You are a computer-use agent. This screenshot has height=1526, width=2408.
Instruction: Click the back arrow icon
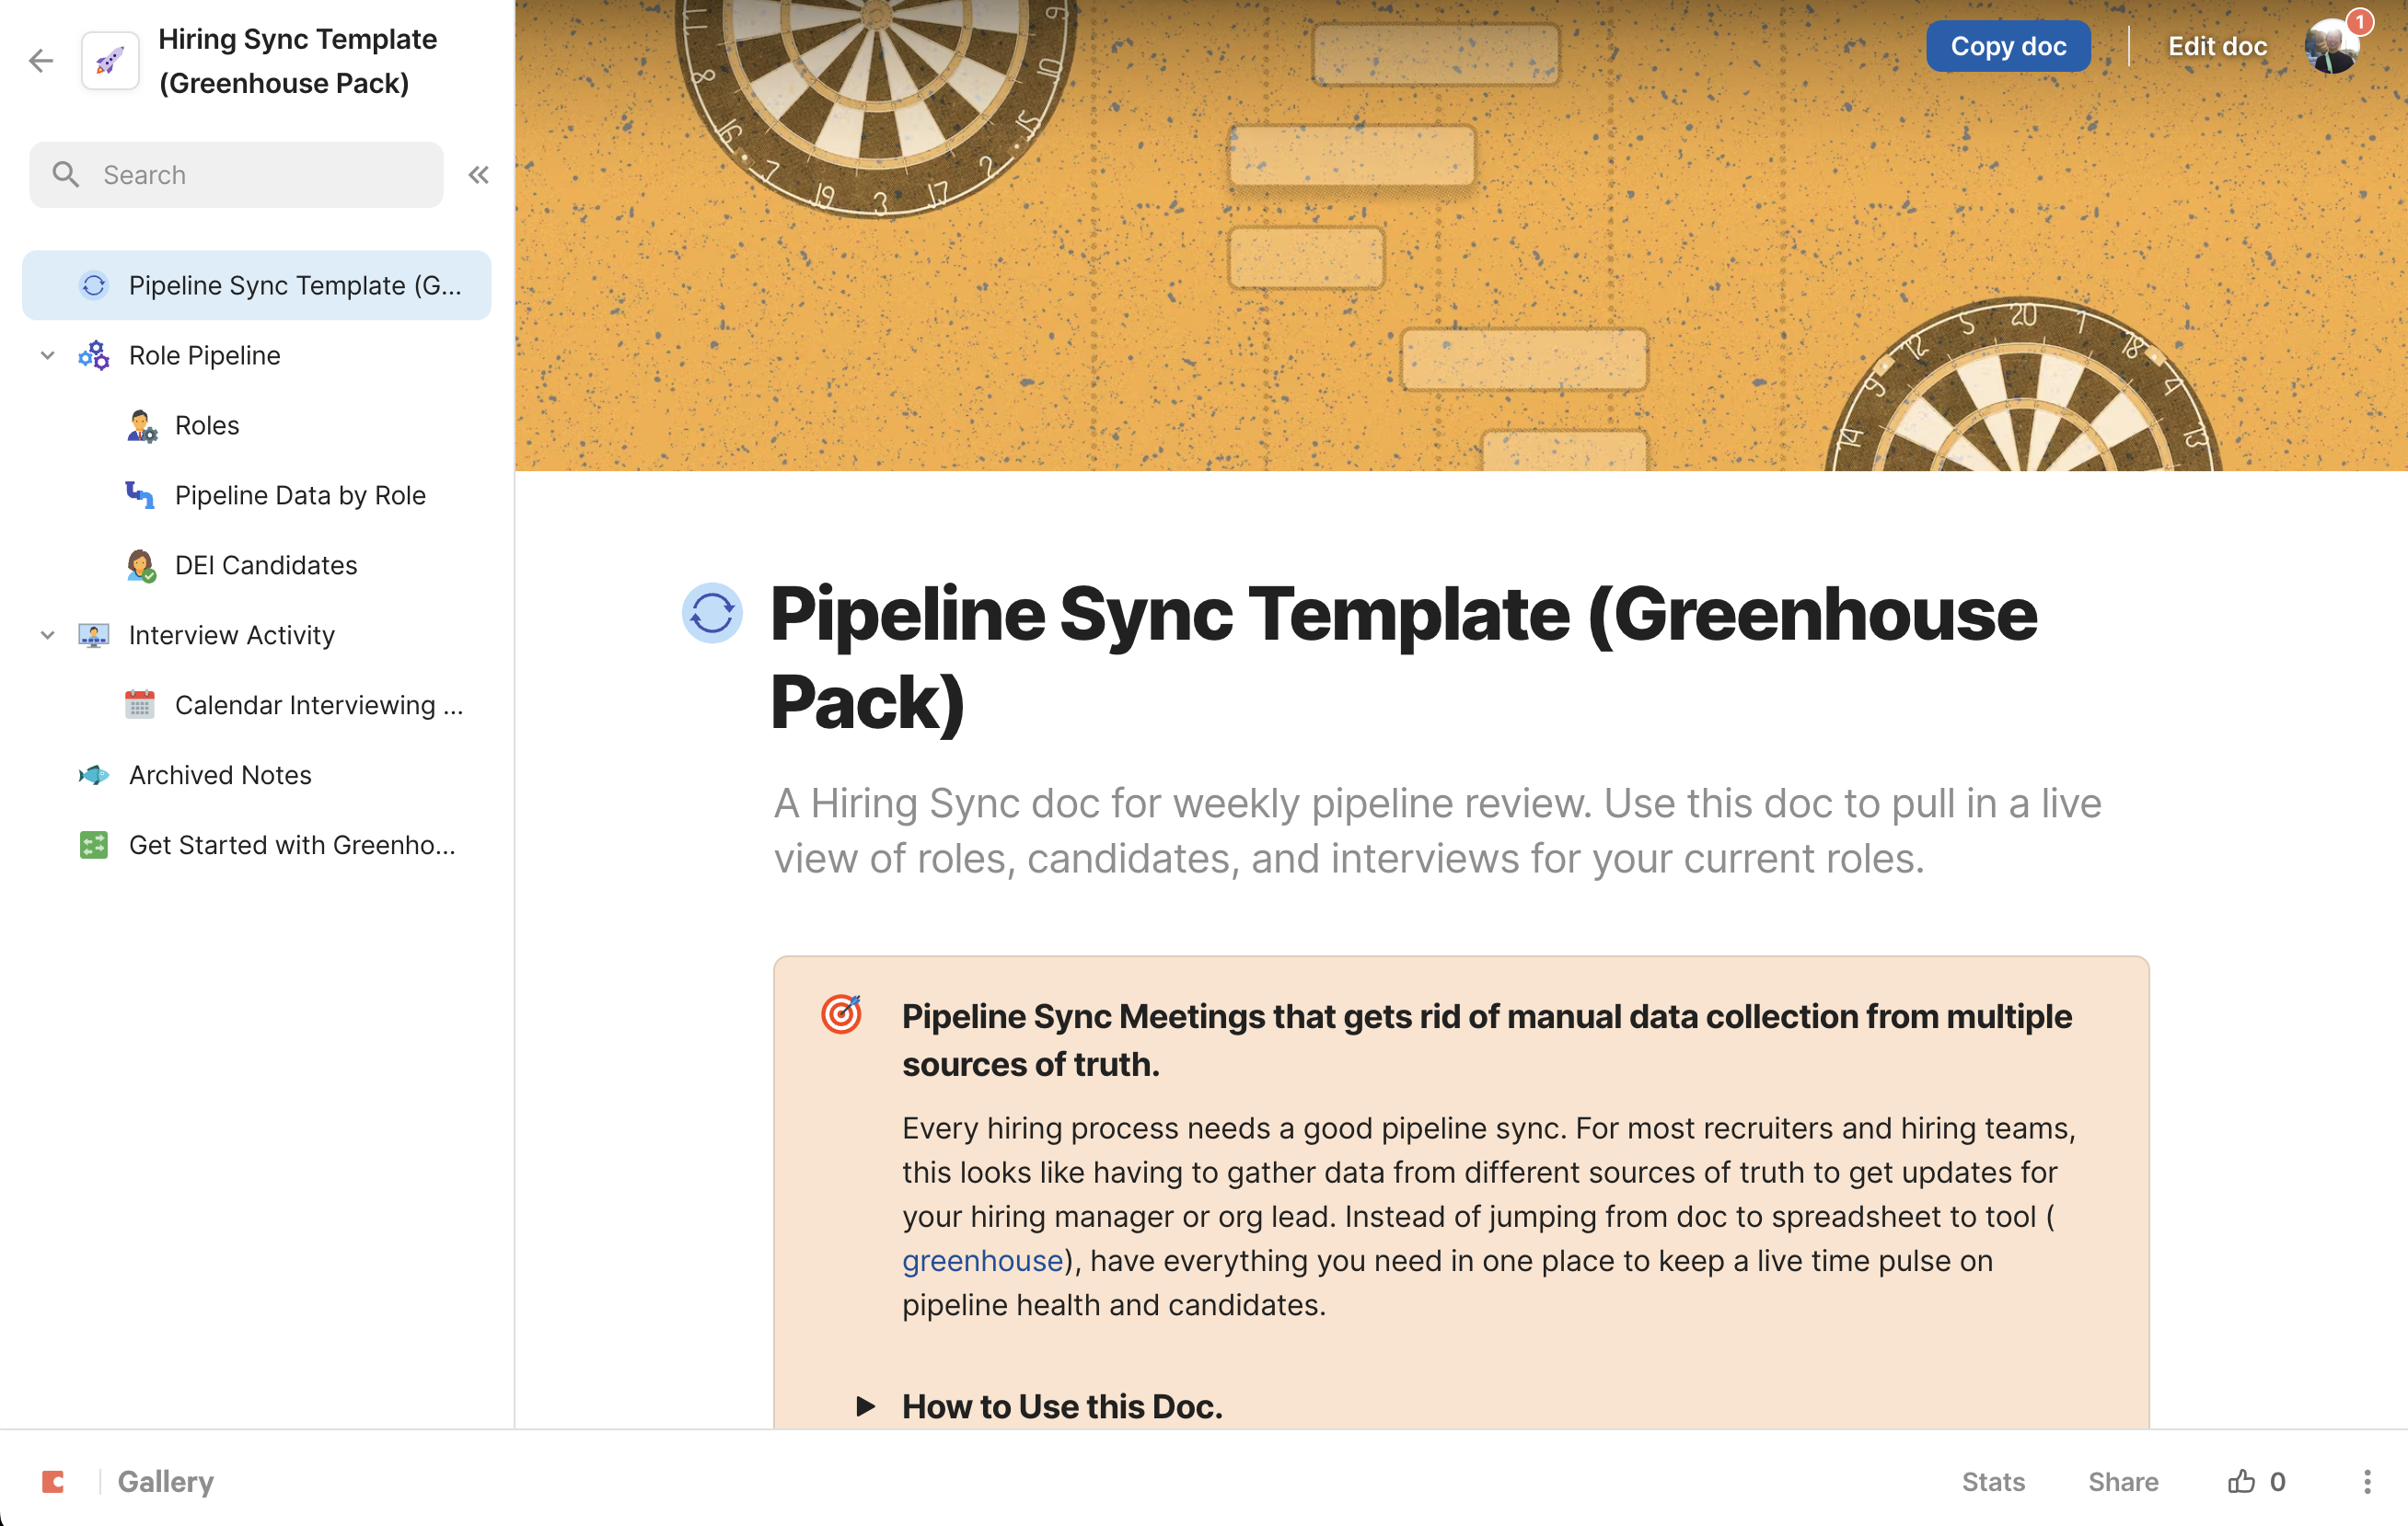click(x=41, y=61)
